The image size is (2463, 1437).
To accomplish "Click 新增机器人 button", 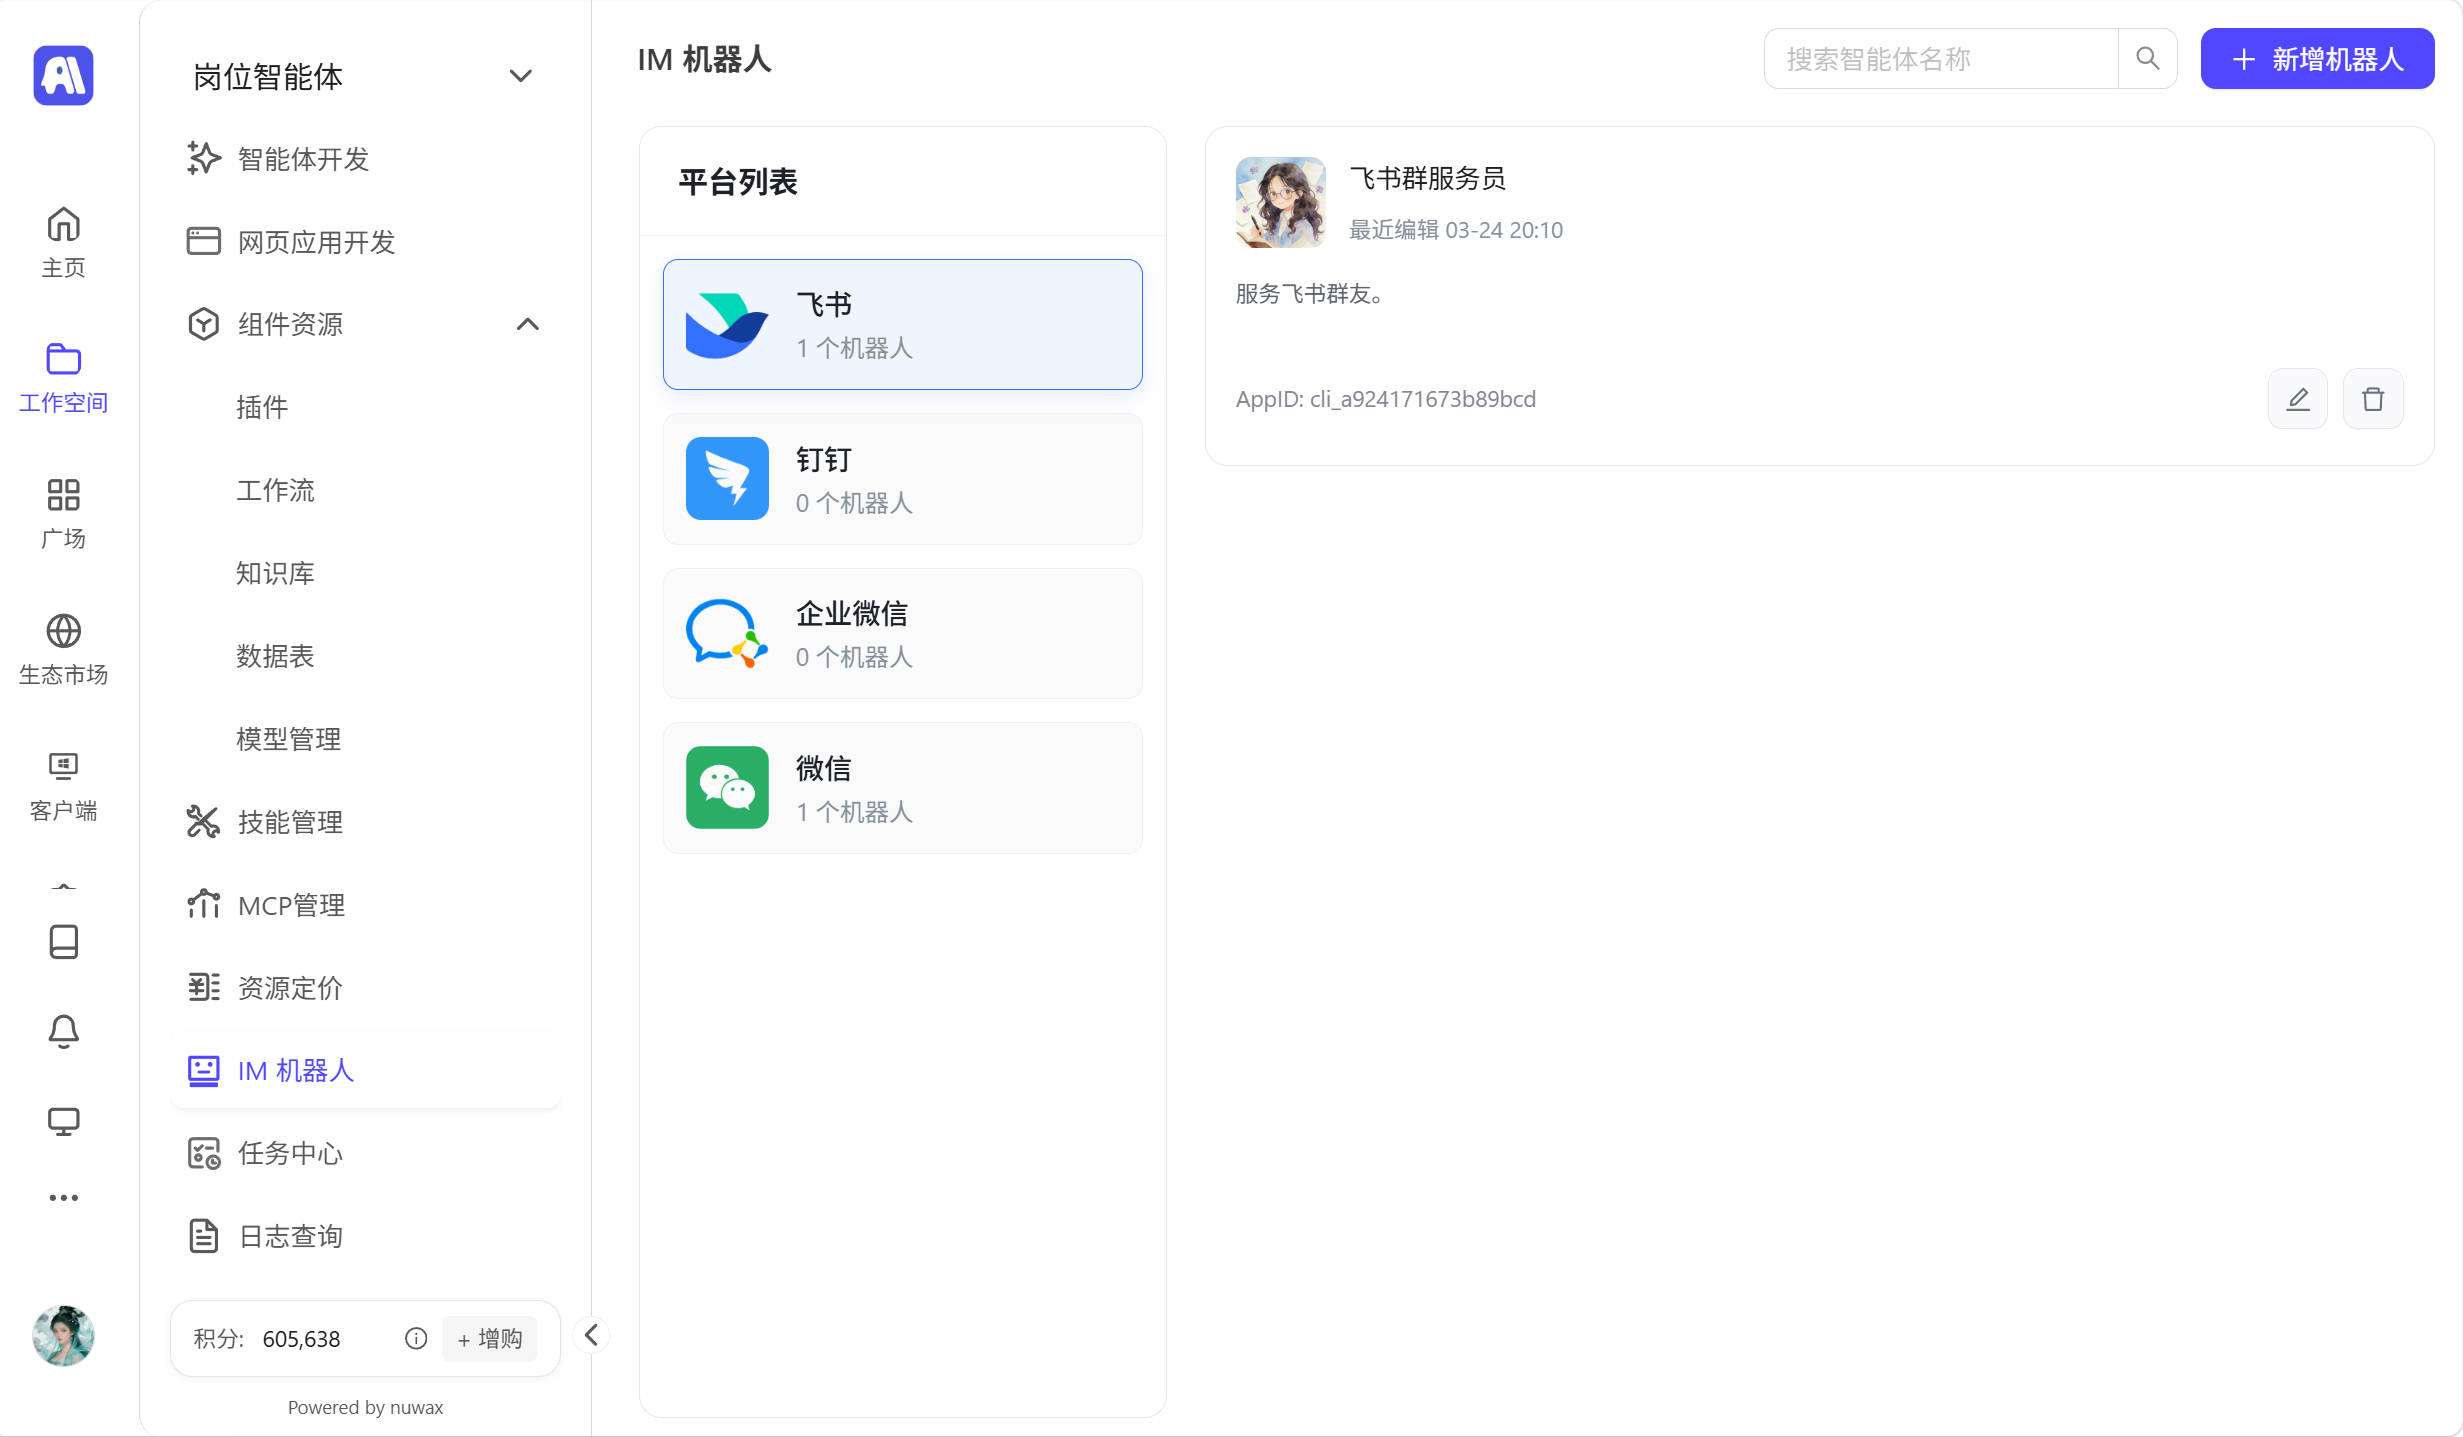I will pos(2317,59).
